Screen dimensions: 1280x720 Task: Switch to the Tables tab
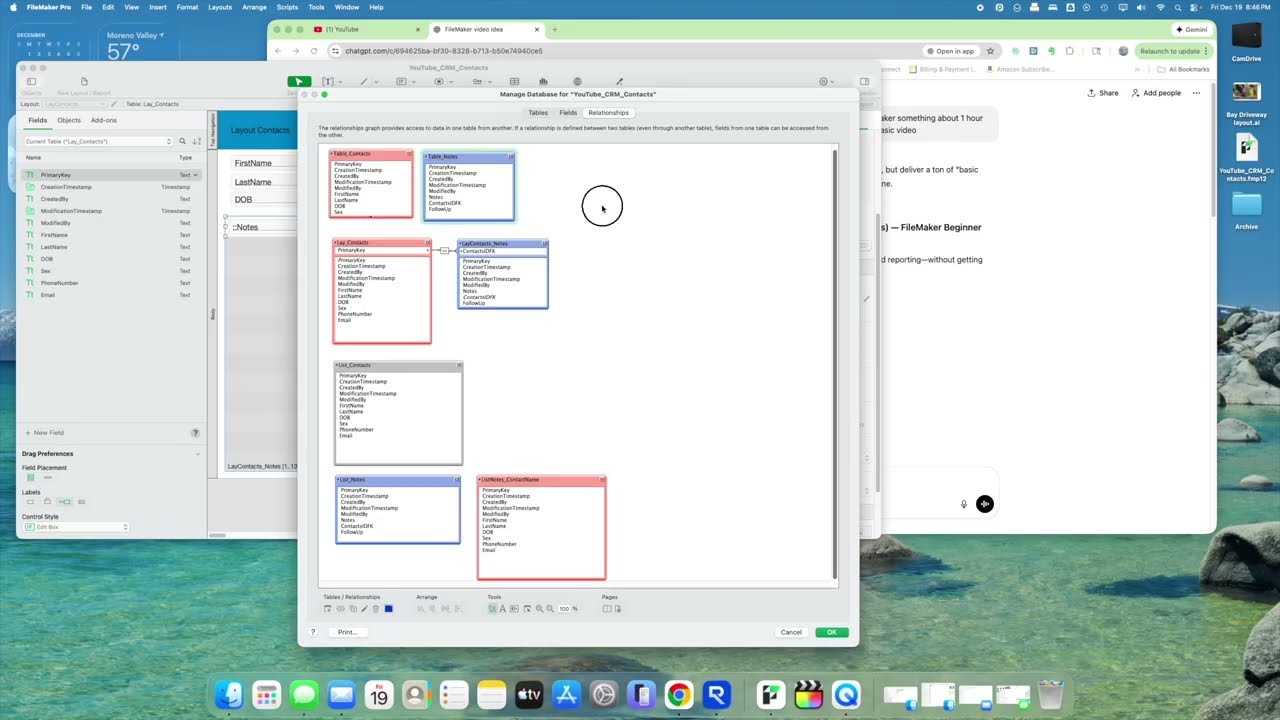pyautogui.click(x=538, y=113)
